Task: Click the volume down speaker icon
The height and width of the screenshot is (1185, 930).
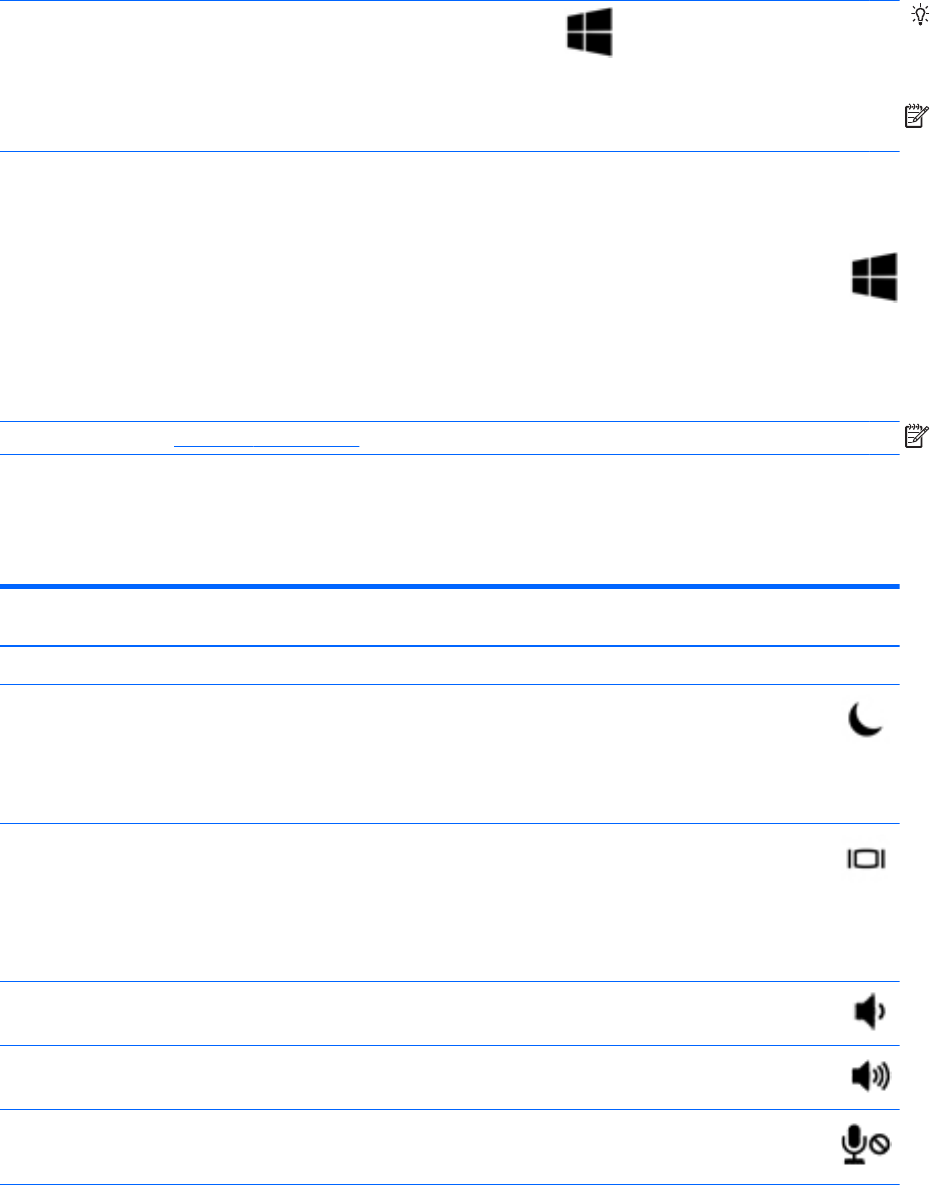Action: 868,1013
